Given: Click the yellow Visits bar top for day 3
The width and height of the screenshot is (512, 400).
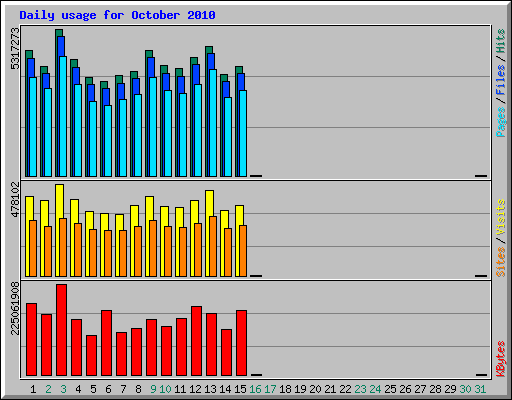Looking at the screenshot, I should pos(60,201).
